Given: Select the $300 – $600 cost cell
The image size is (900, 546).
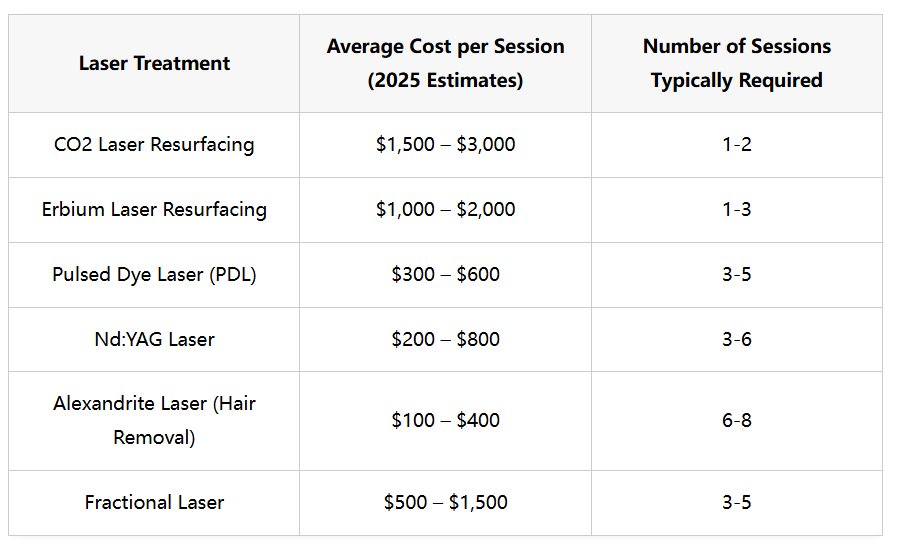Looking at the screenshot, I should tap(445, 274).
